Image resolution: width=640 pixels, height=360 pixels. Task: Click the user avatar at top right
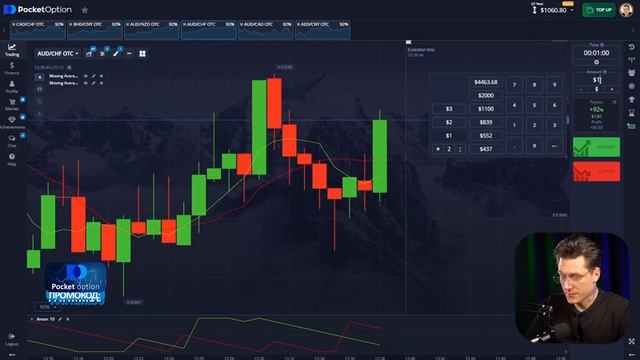[x=626, y=10]
